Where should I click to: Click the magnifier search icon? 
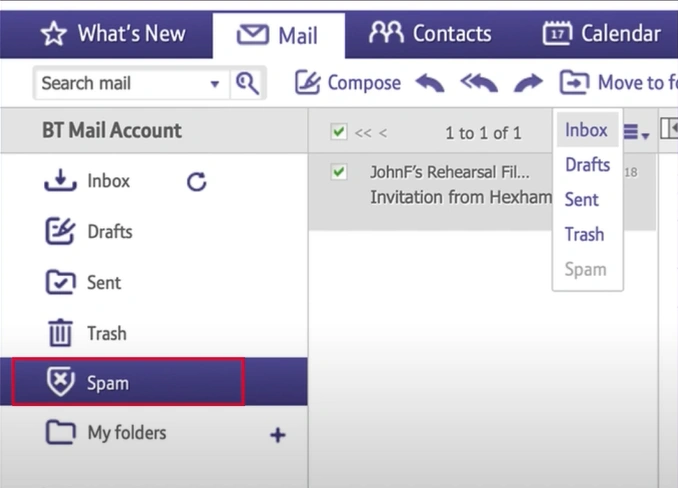tap(247, 83)
